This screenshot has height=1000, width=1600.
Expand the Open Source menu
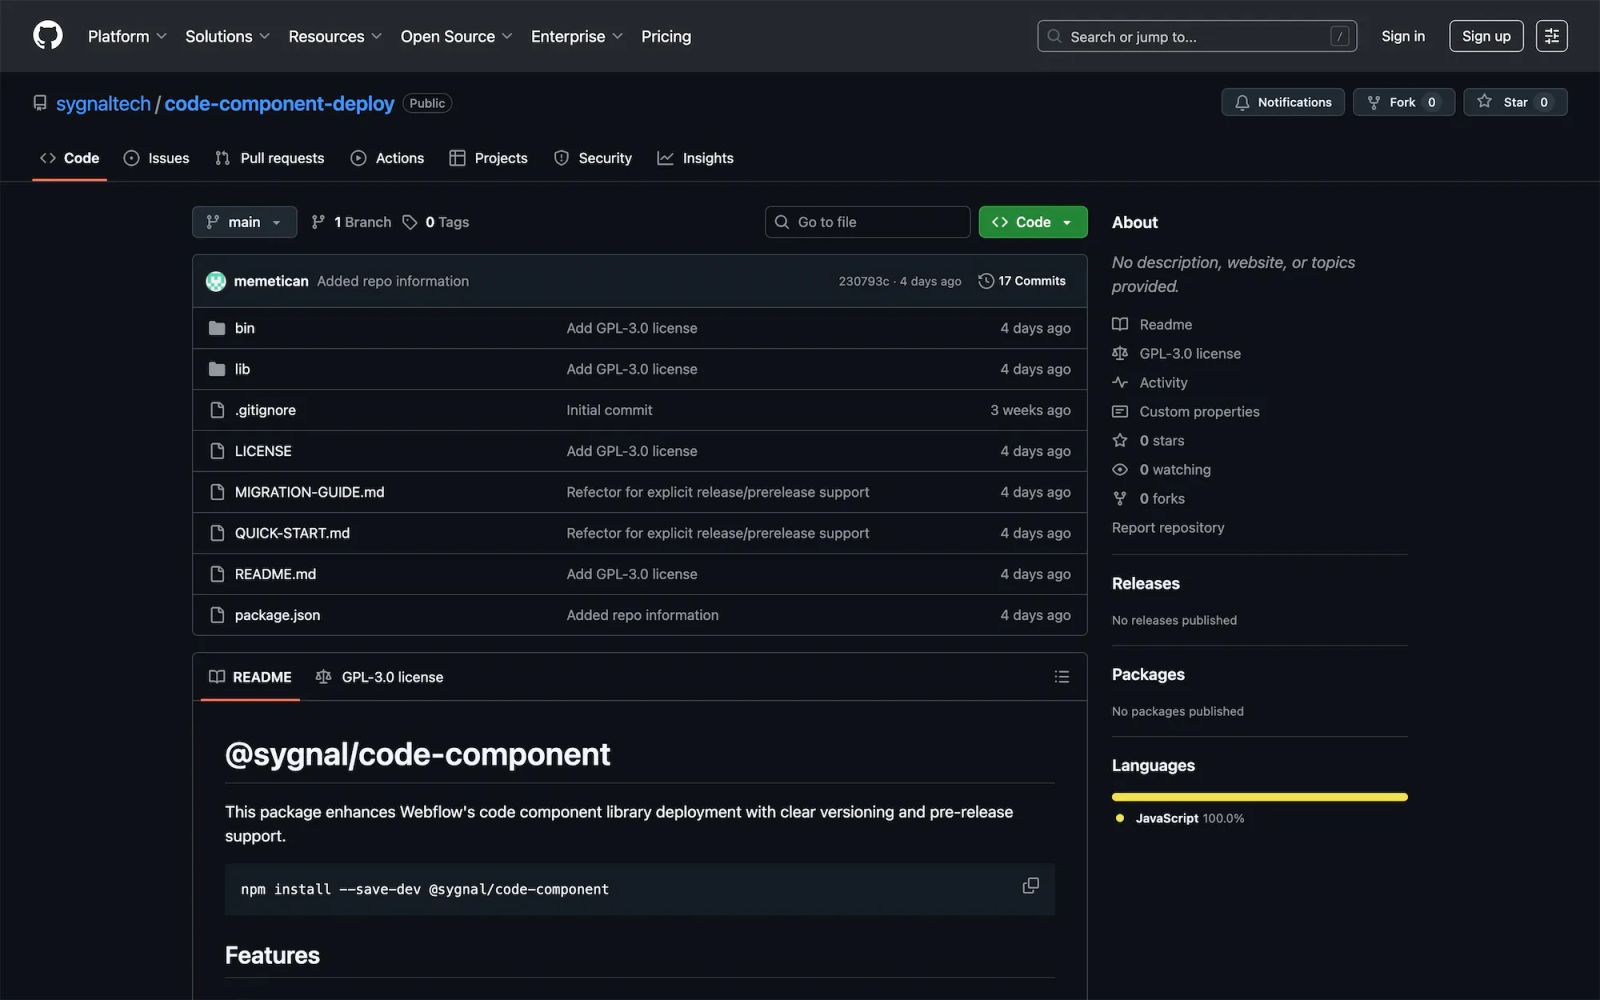(x=457, y=36)
